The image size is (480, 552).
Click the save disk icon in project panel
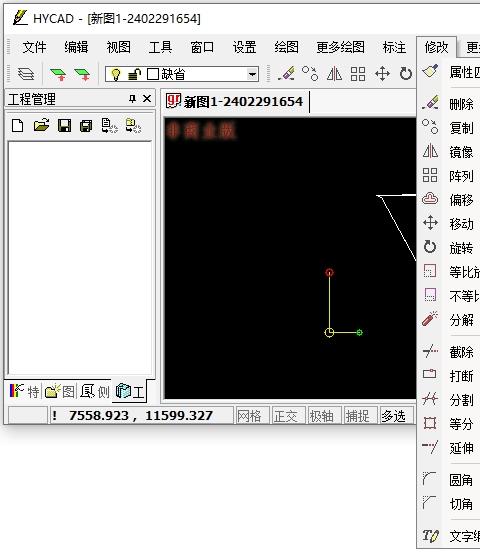click(64, 125)
